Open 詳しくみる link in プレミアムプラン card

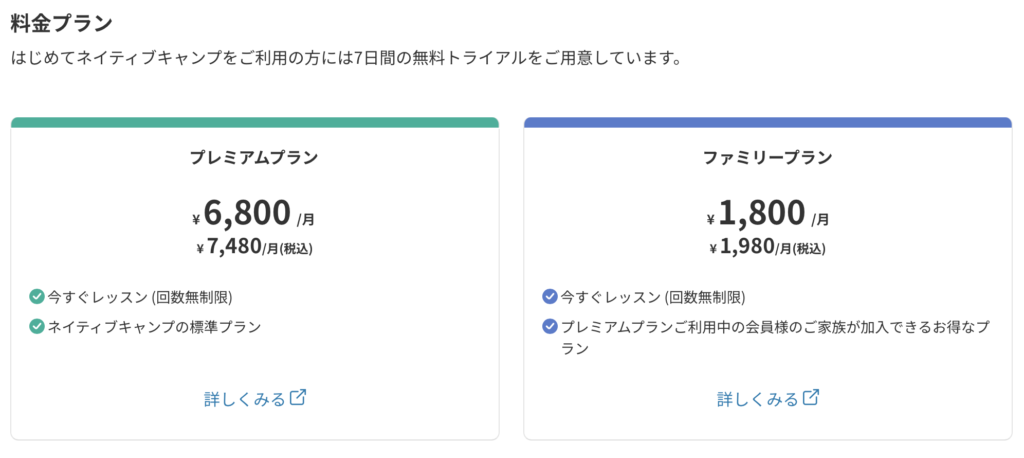tap(245, 398)
